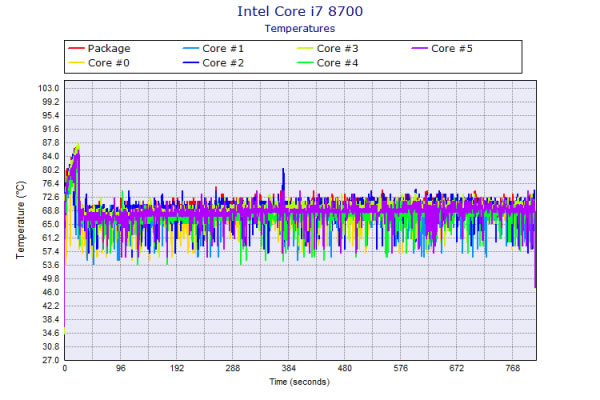Screen dimensions: 600x400
Task: Click the 46.0 y-axis value
Action: click(x=51, y=292)
